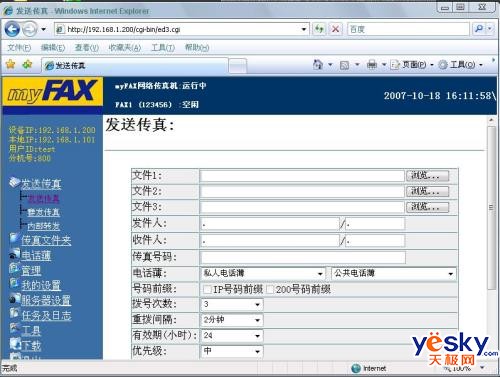Click 浏览 button for 文件1
The height and width of the screenshot is (377, 500).
tap(428, 175)
